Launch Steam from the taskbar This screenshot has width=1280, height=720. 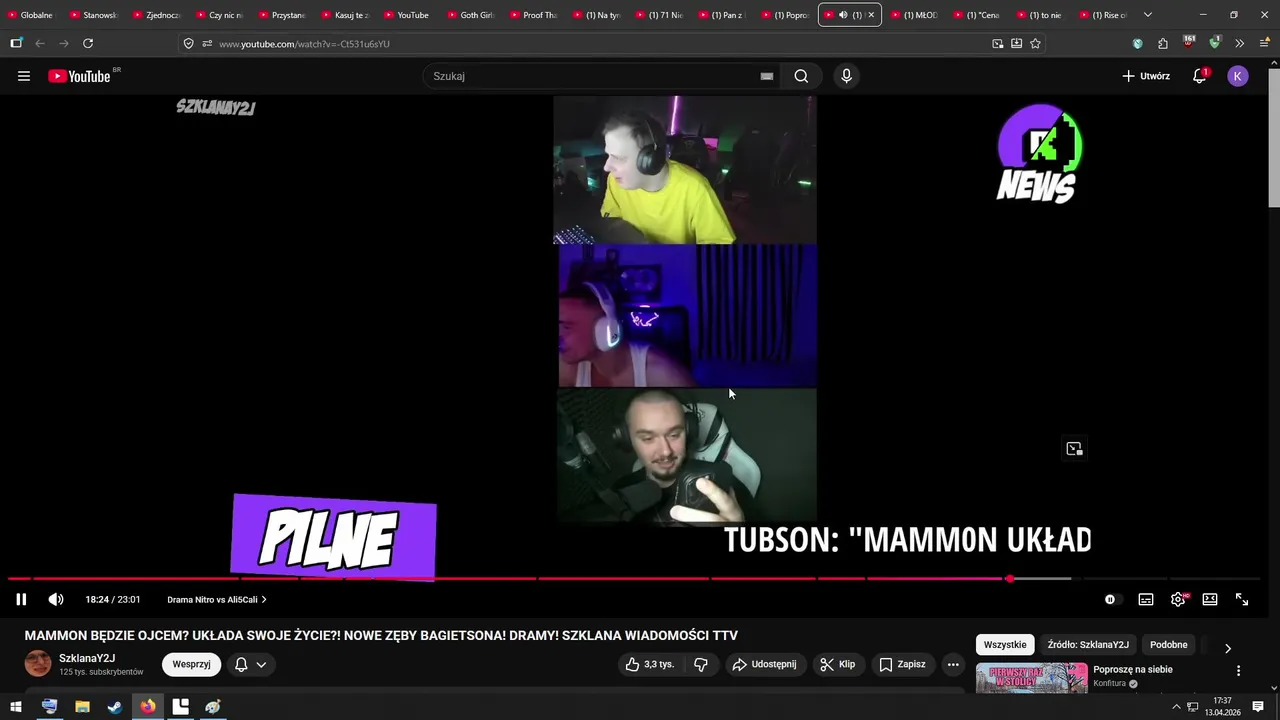point(115,707)
